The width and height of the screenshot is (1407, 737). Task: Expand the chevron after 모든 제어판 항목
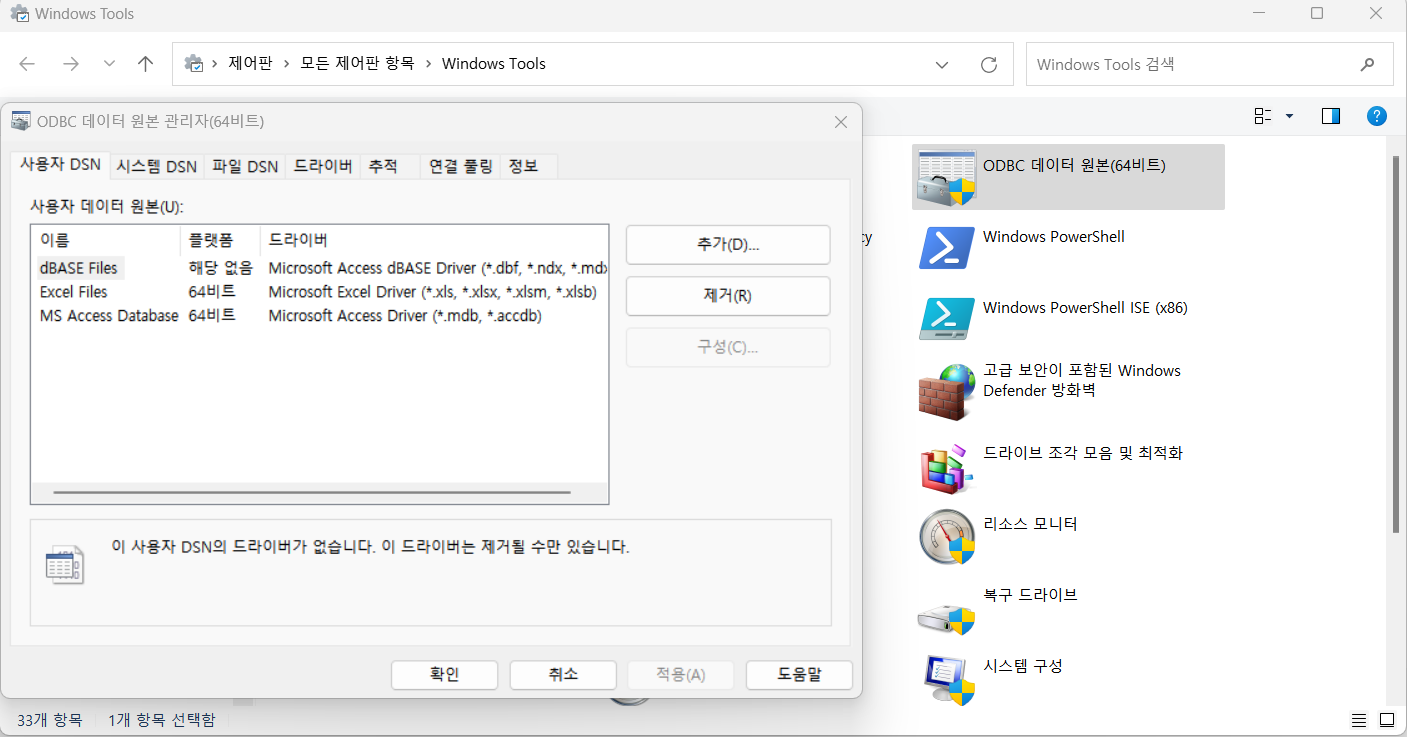coord(427,64)
